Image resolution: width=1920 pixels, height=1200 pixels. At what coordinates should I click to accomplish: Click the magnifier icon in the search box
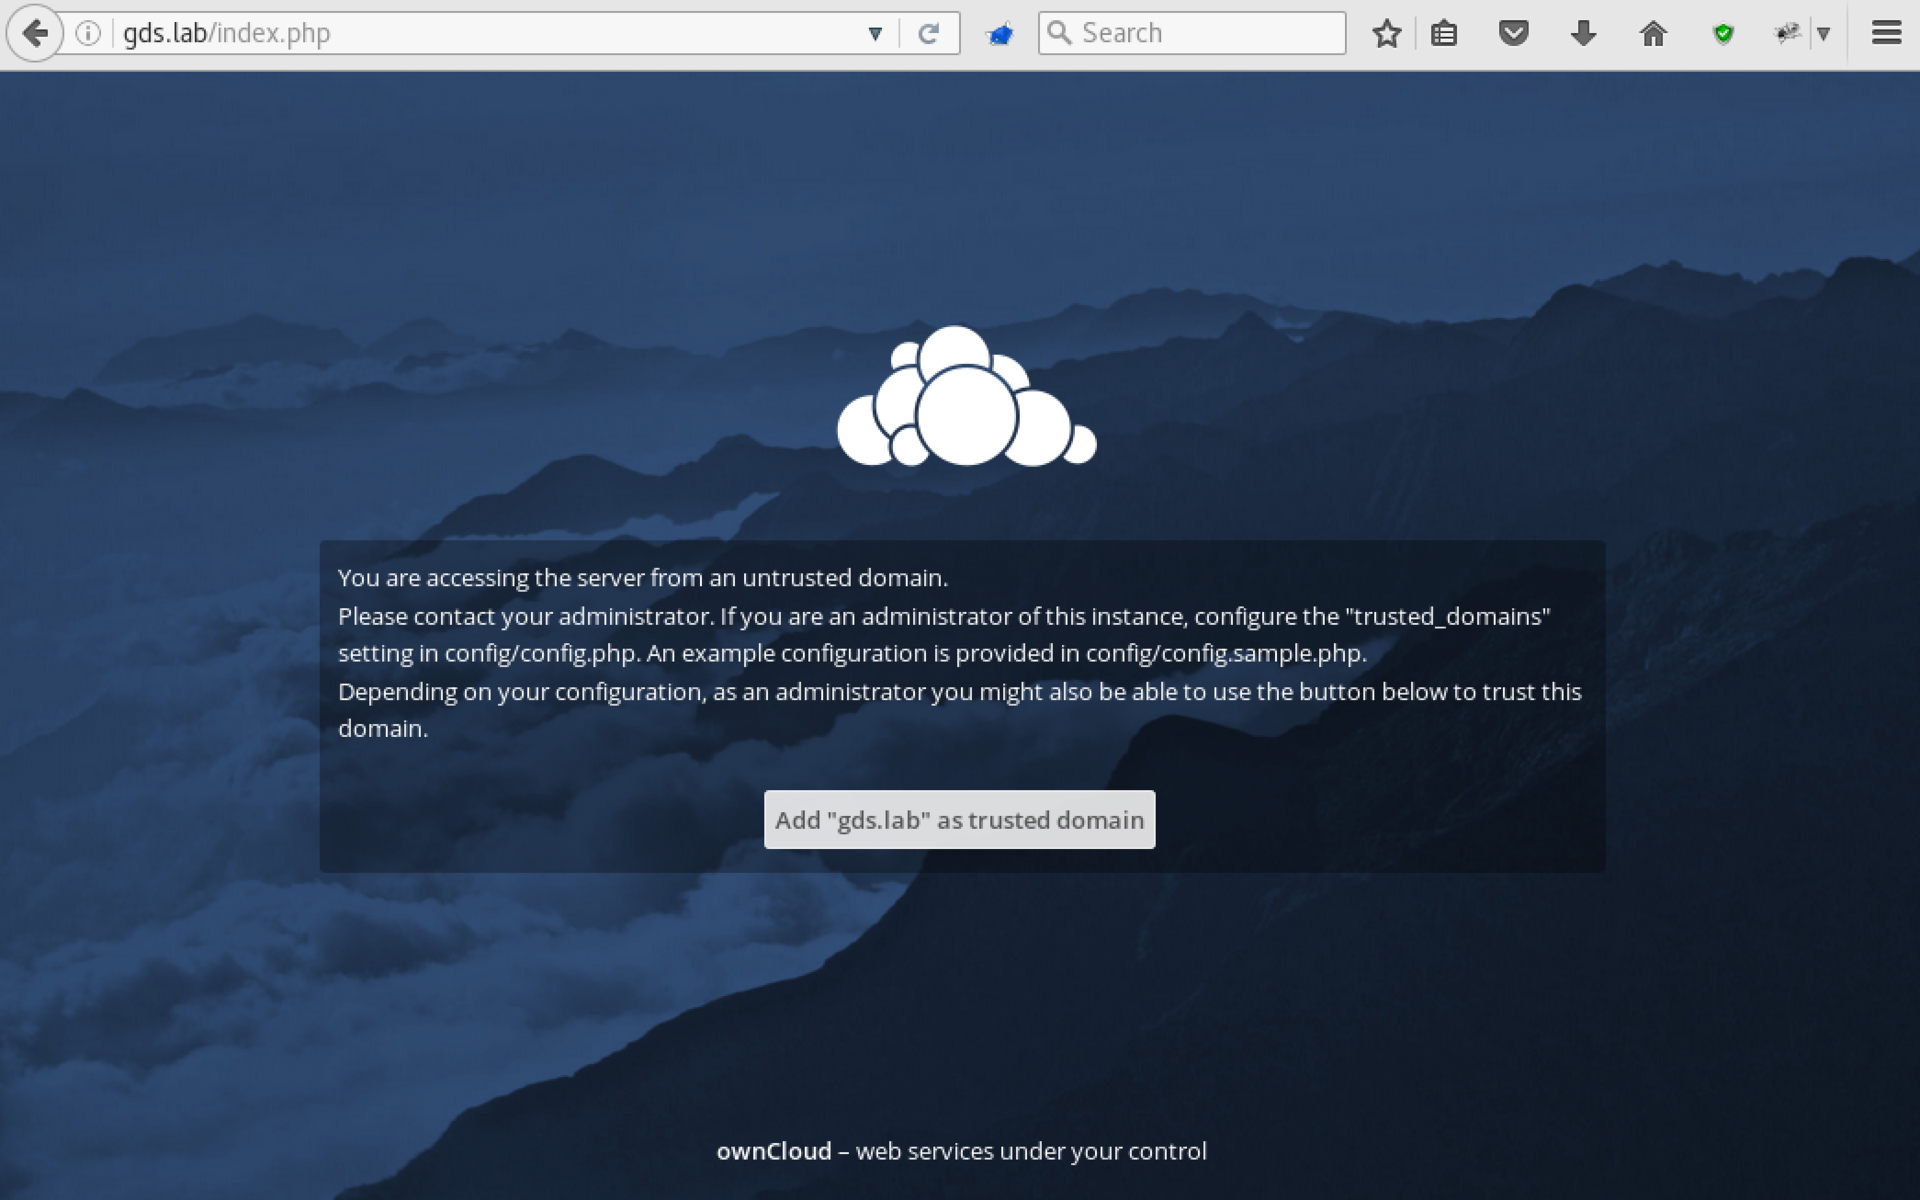tap(1059, 33)
